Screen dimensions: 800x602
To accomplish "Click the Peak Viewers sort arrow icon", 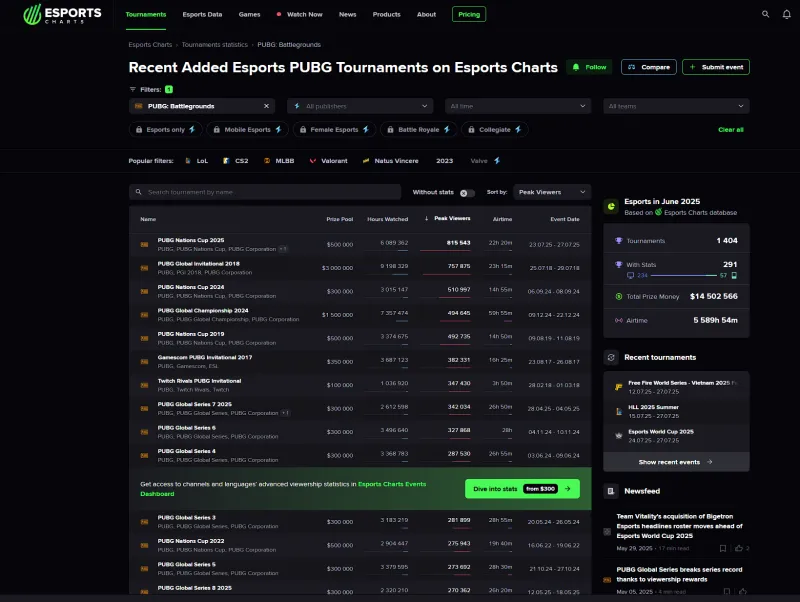I will click(x=427, y=218).
